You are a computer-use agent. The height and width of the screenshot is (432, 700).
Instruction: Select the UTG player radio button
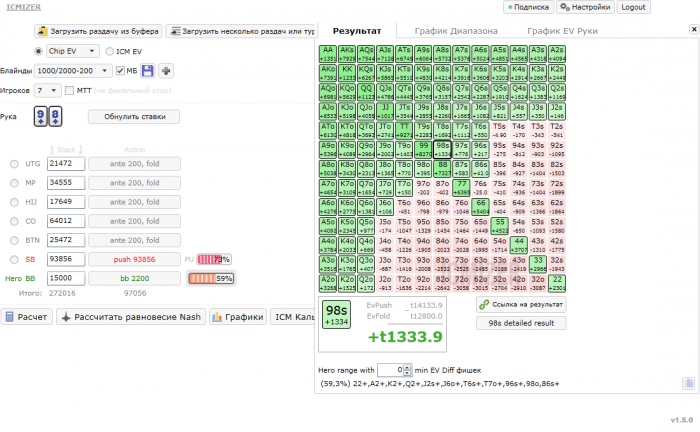(x=14, y=164)
